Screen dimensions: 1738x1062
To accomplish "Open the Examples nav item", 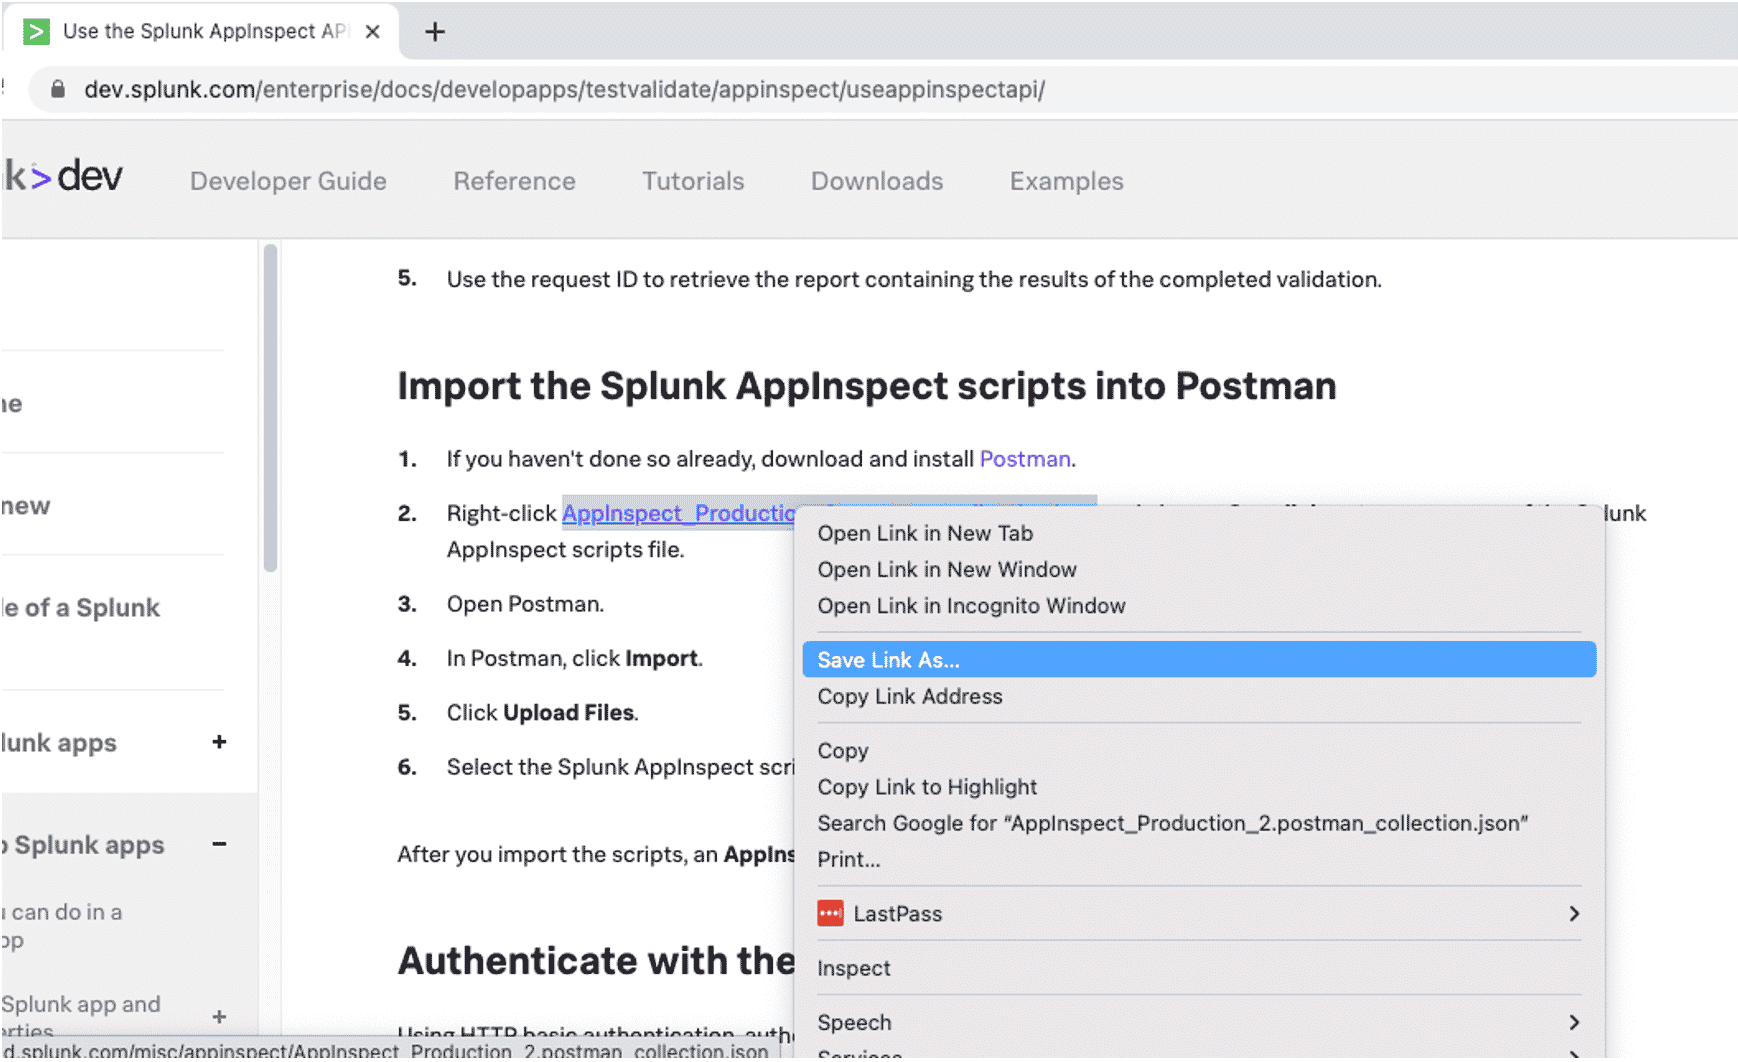I will [1066, 181].
